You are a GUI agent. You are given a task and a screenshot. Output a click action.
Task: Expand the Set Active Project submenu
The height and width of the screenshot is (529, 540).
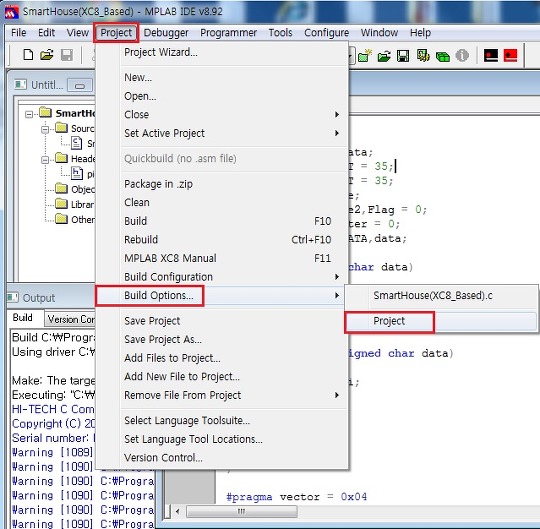pos(337,133)
